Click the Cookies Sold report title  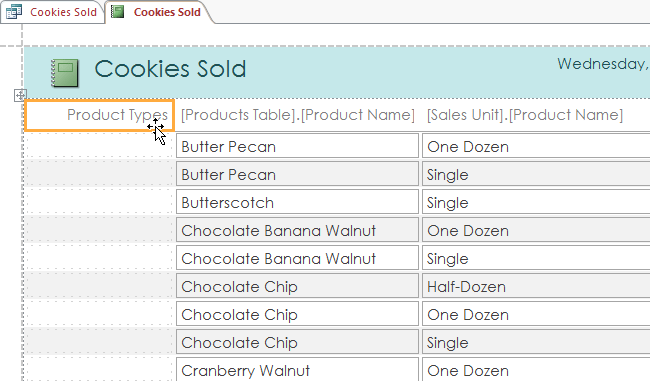point(170,69)
